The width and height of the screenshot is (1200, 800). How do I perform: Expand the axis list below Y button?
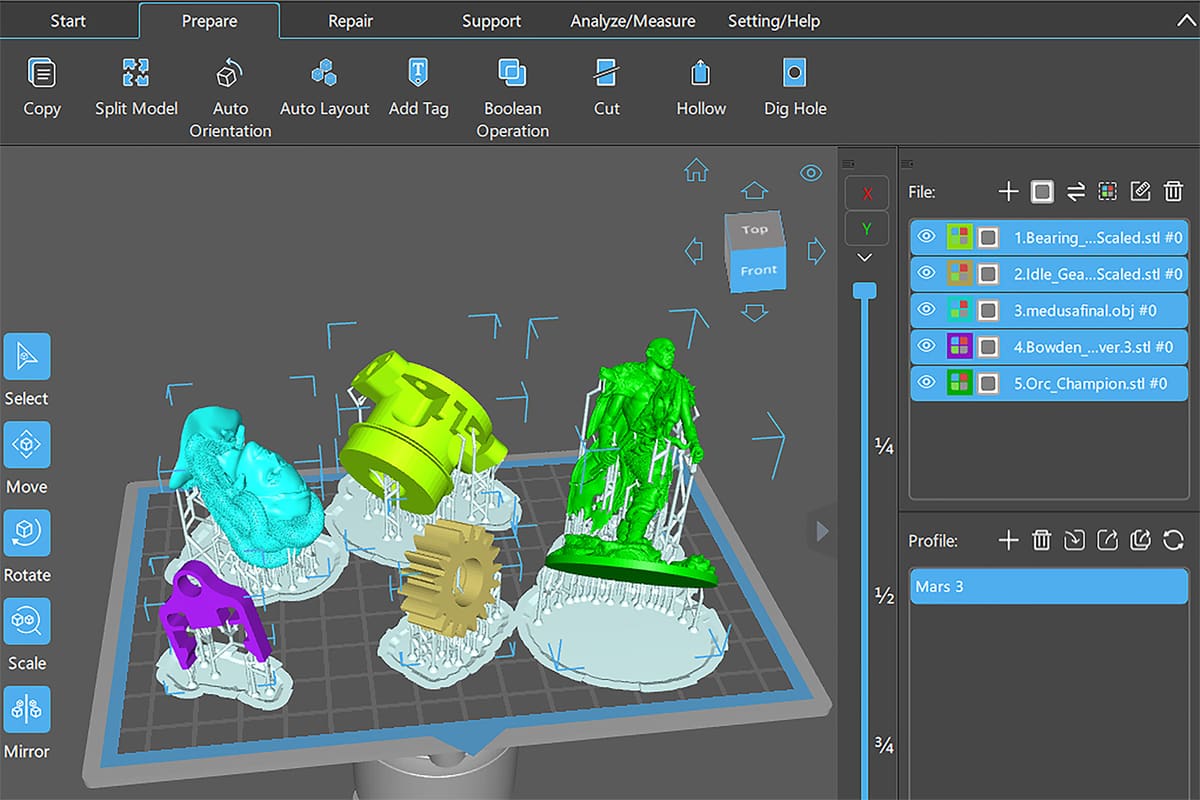866,258
